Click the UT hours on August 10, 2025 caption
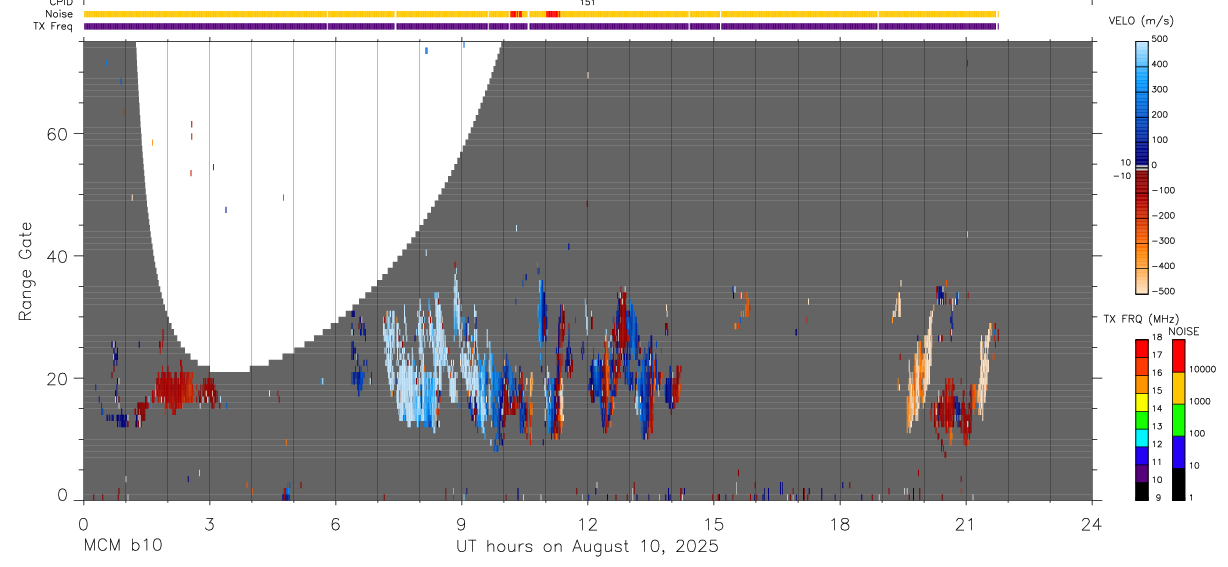Image resolution: width=1228 pixels, height=567 pixels. tap(588, 546)
